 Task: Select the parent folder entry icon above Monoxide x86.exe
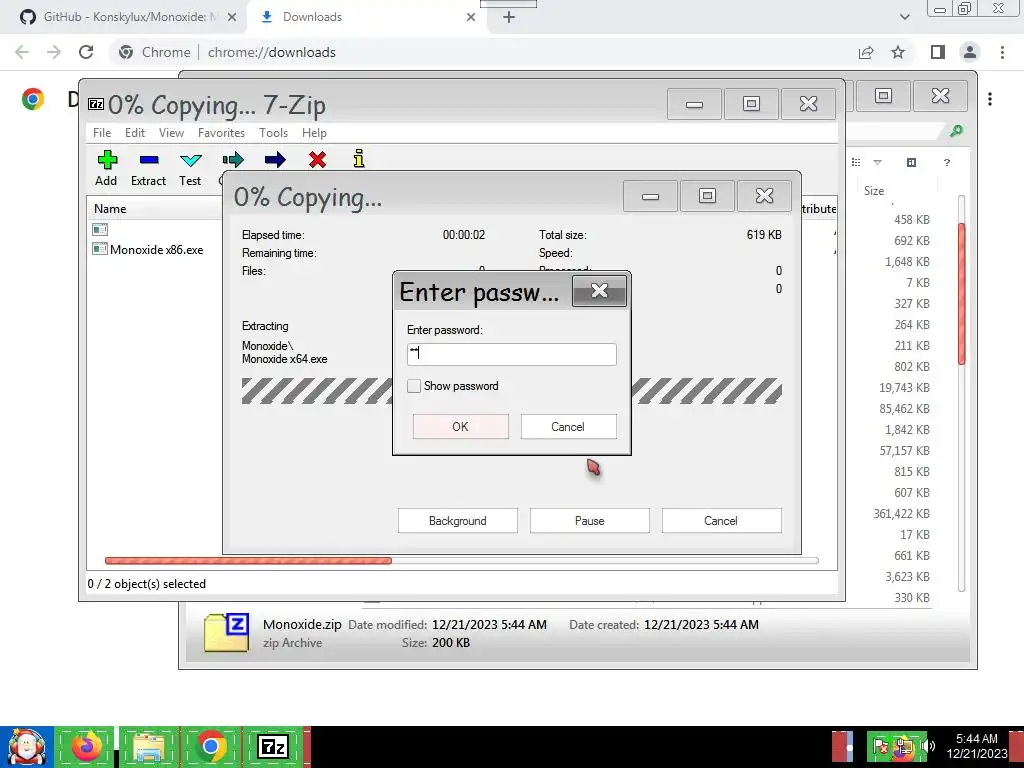(x=100, y=229)
